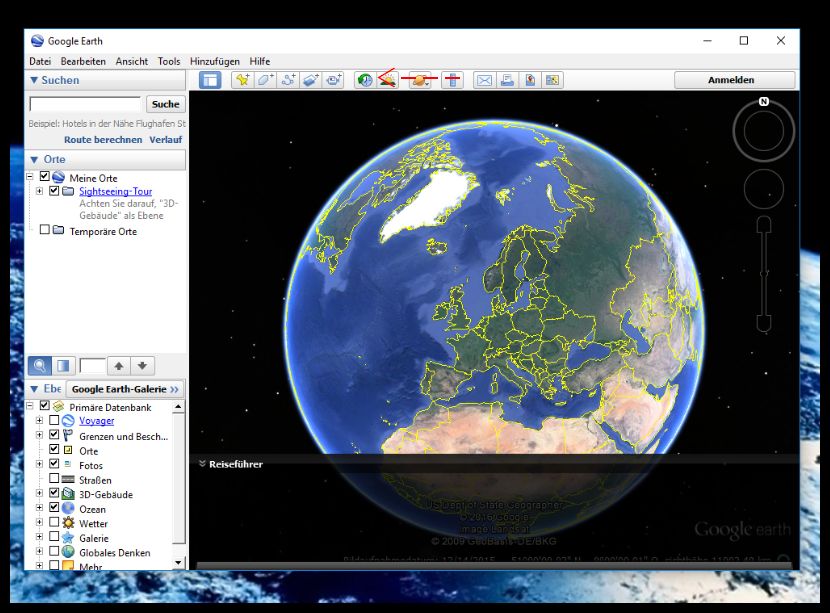This screenshot has width=830, height=613.
Task: Check the Wetter layer checkbox
Action: (54, 523)
